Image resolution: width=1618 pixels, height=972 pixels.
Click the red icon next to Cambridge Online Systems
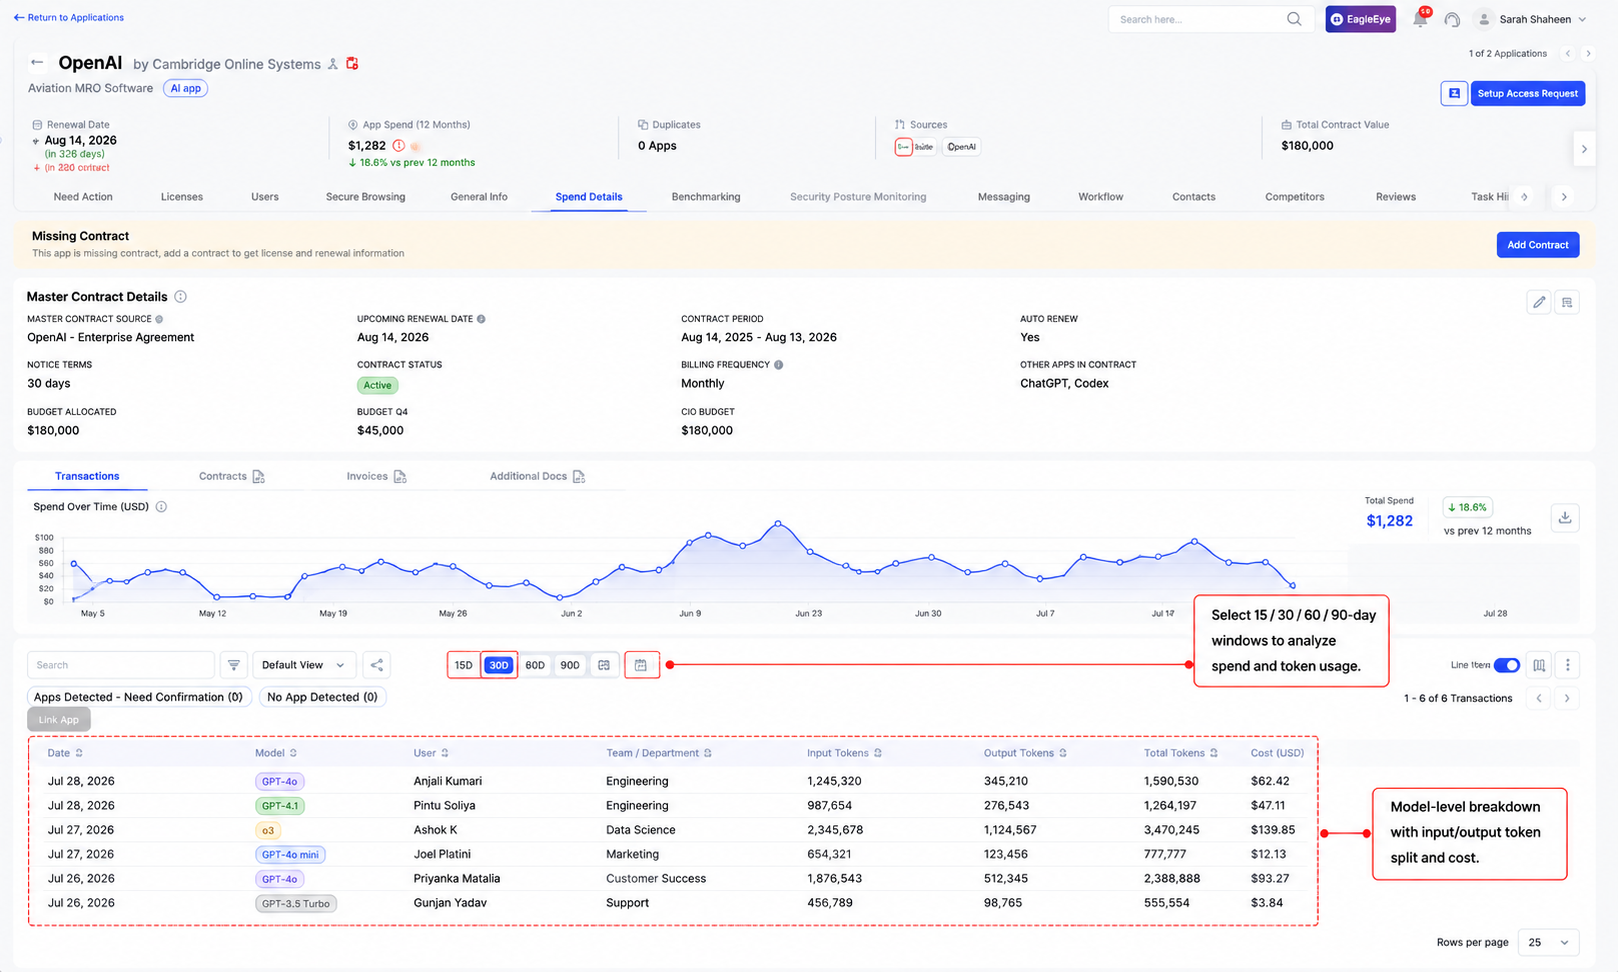click(352, 63)
